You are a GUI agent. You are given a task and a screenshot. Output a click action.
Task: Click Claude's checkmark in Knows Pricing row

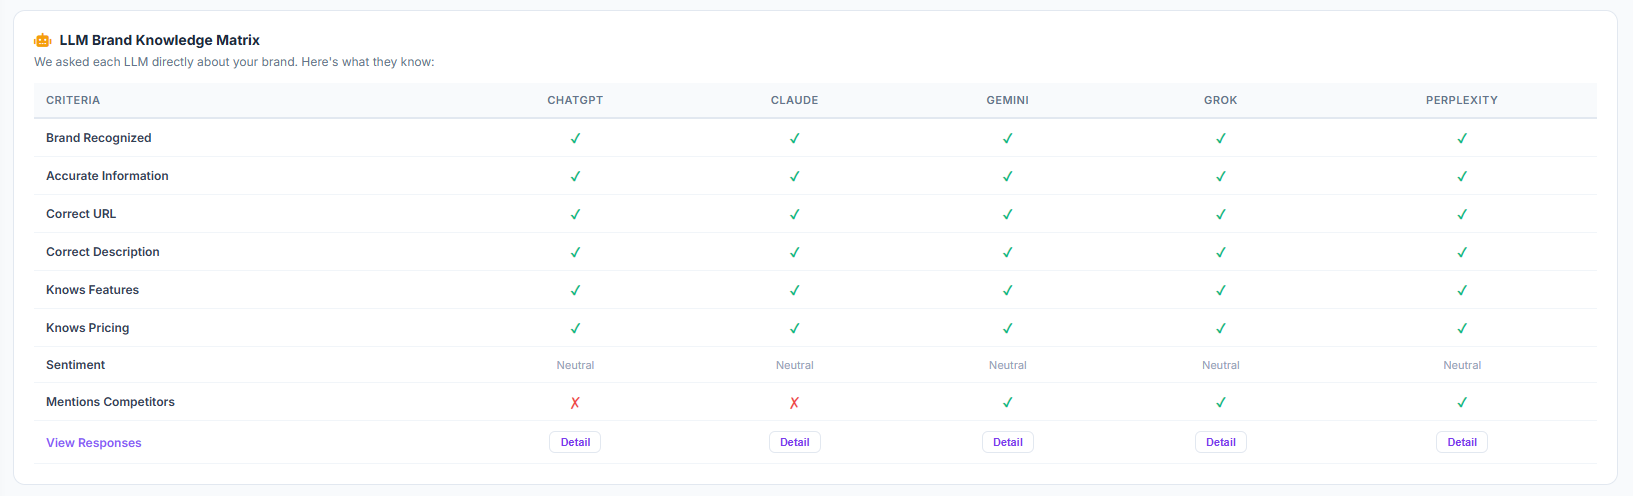point(795,329)
